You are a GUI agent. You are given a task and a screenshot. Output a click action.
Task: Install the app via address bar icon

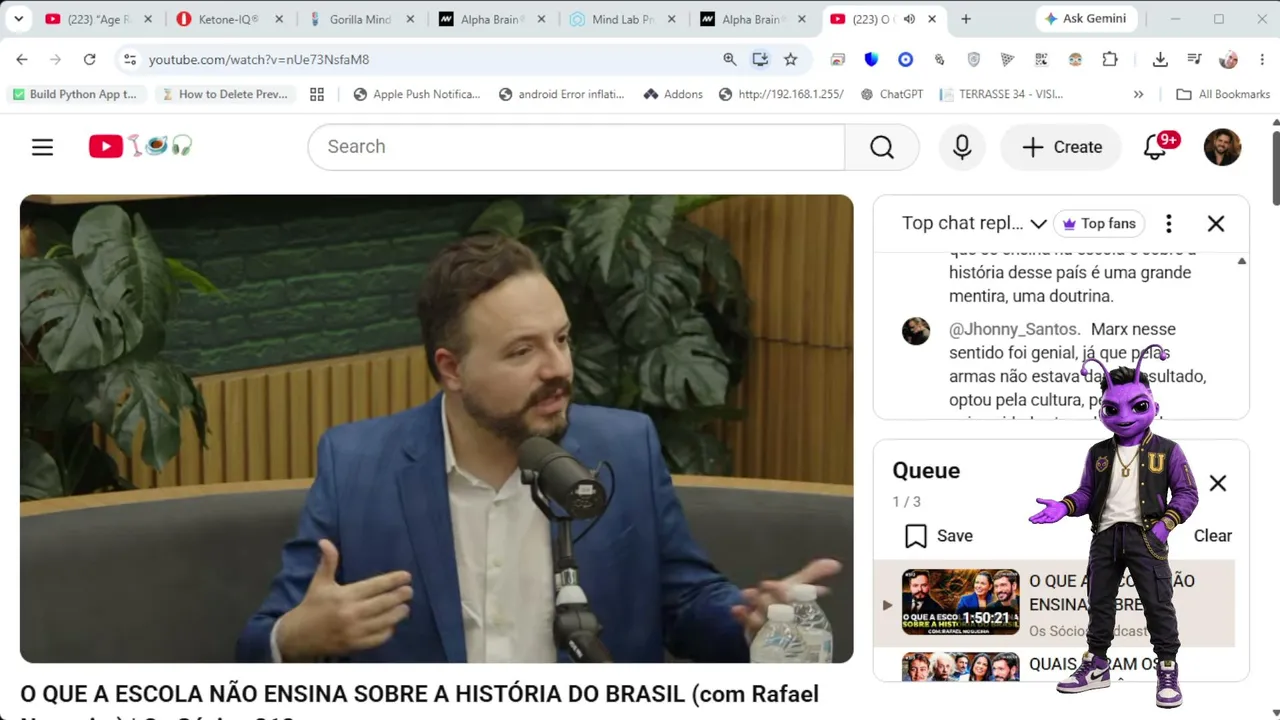coord(760,60)
